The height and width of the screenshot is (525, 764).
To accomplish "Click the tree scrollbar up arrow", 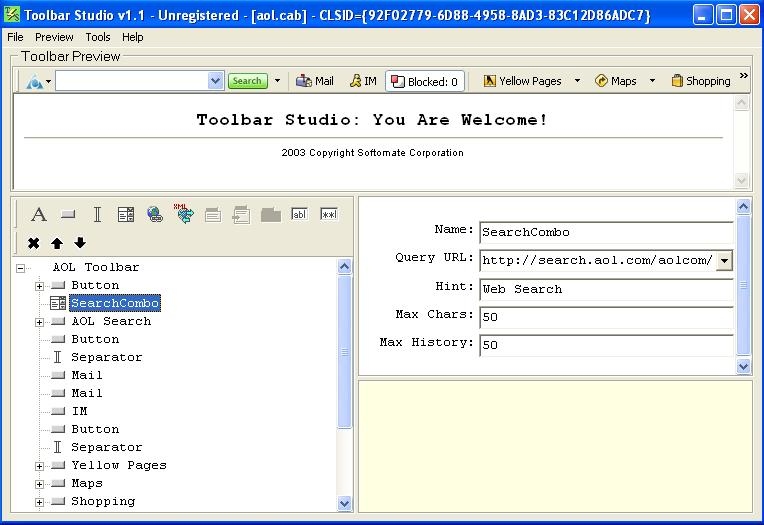I will pyautogui.click(x=344, y=266).
